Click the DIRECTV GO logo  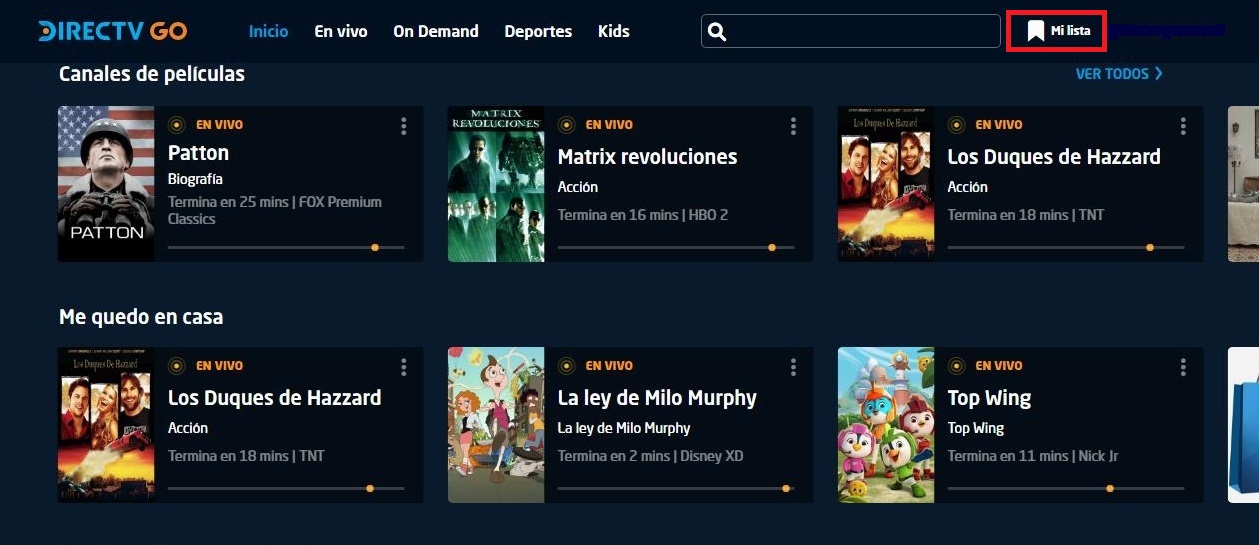click(x=113, y=31)
